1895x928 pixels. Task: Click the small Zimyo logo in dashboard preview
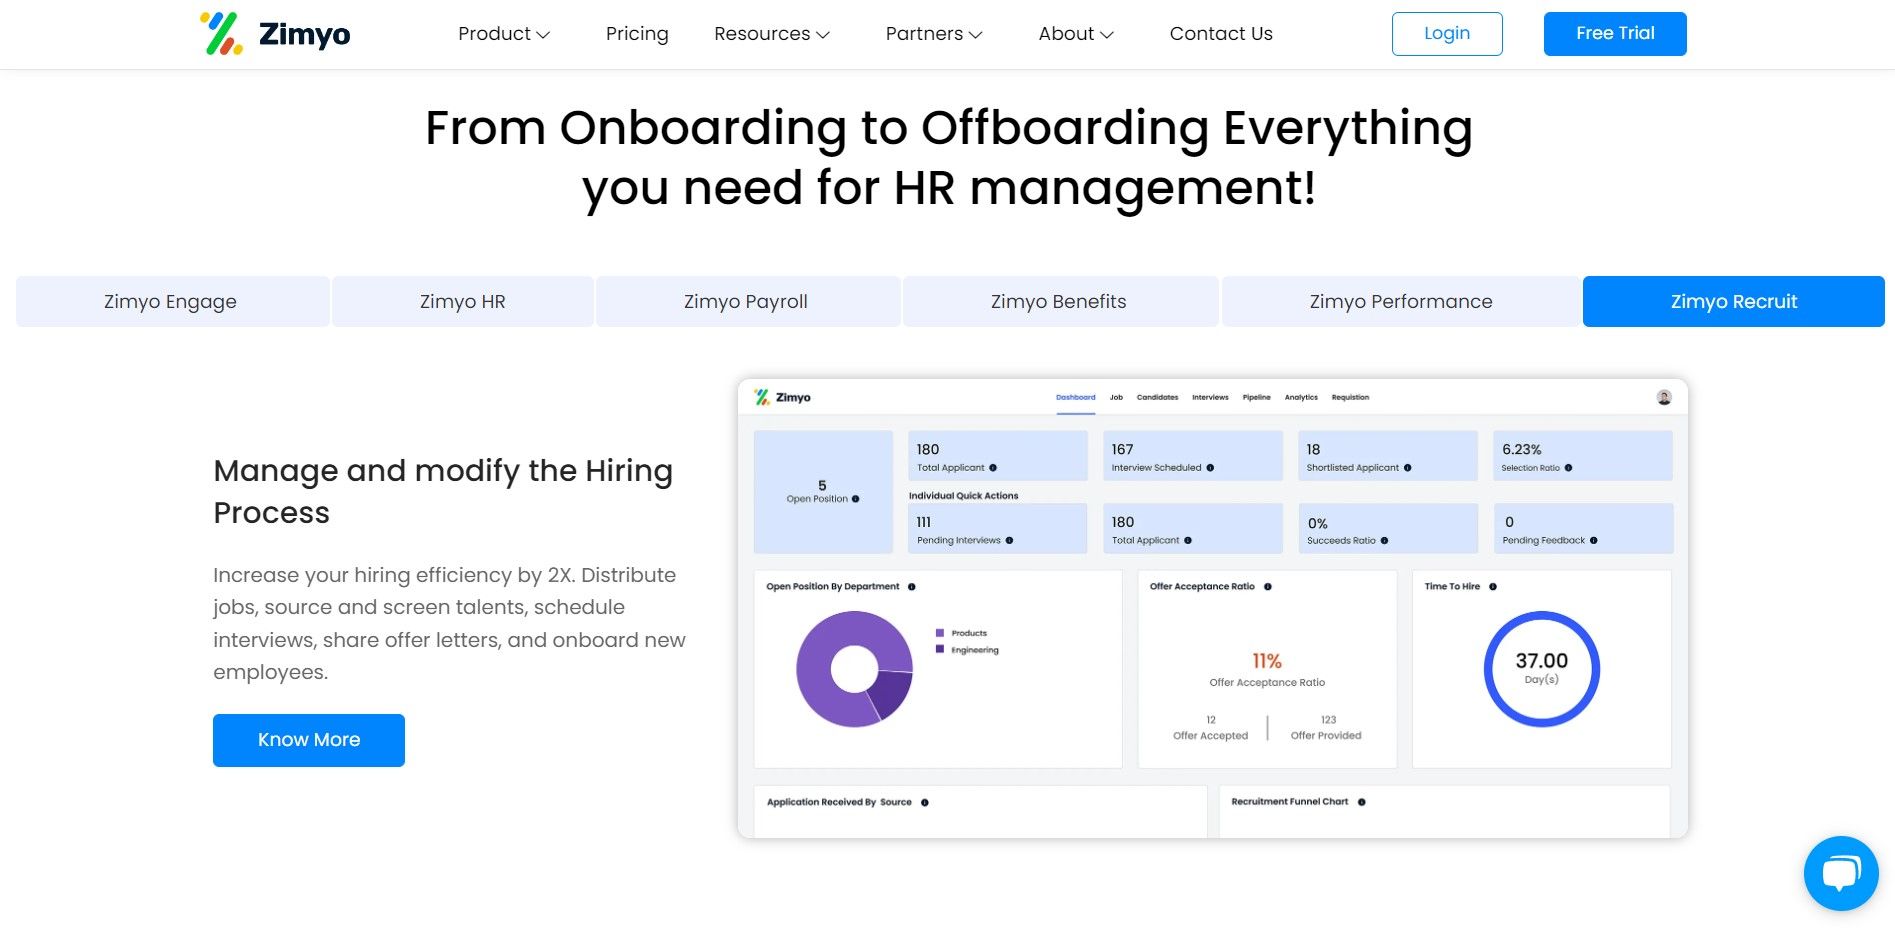pos(782,397)
